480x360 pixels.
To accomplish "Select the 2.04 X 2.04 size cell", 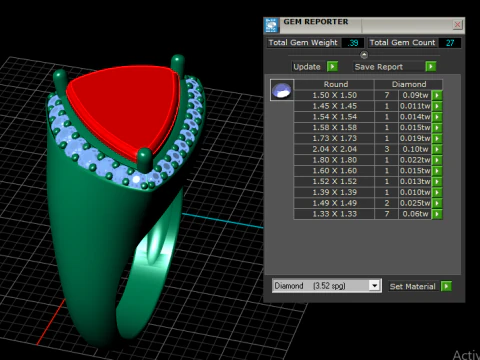I will tap(334, 149).
